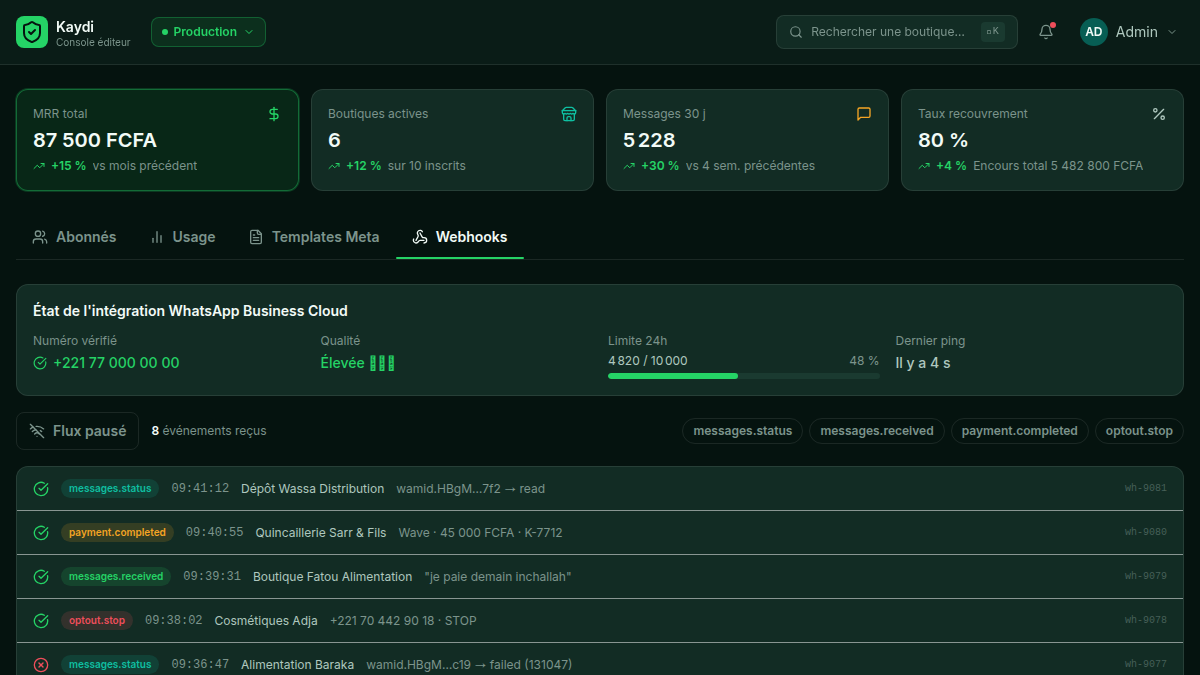Filter events by messages.status chip

click(x=742, y=431)
